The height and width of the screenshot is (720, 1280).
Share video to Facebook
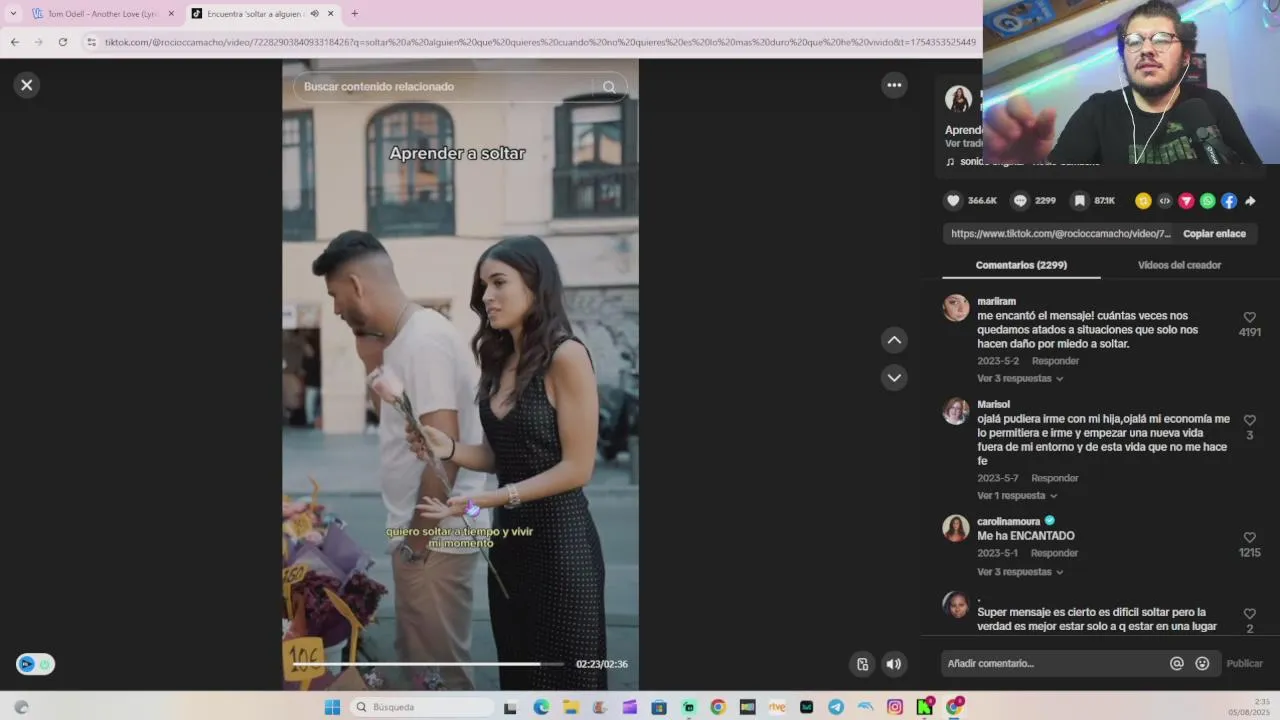click(1229, 201)
